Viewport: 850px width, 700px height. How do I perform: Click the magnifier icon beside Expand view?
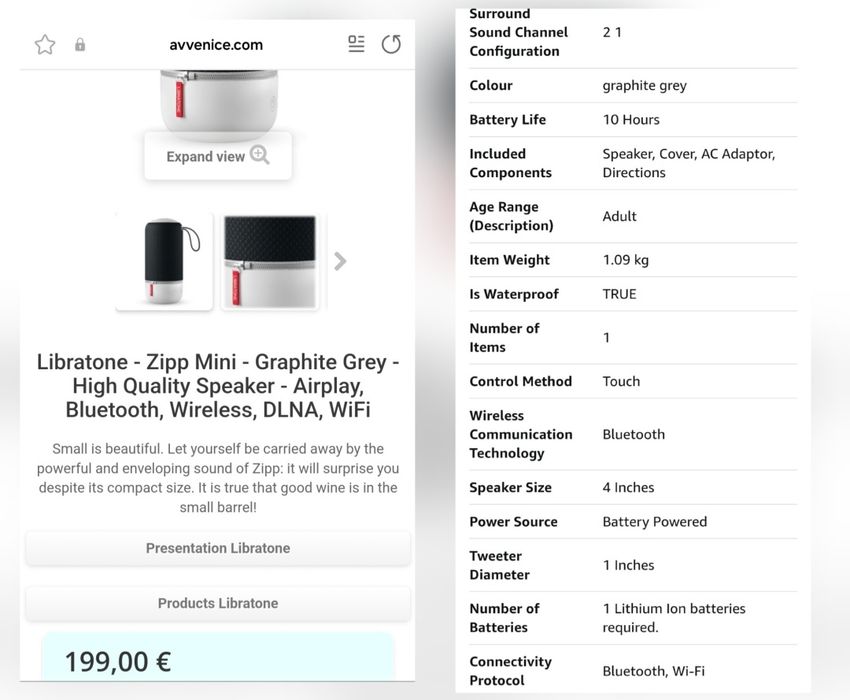click(x=260, y=155)
